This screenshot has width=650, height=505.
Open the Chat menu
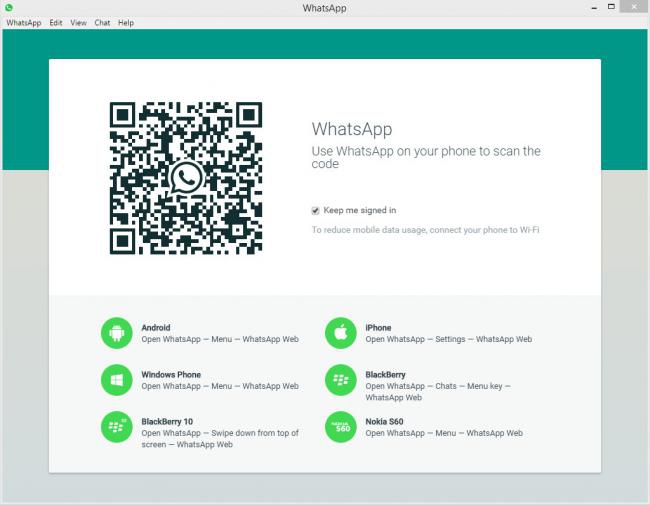click(x=102, y=23)
